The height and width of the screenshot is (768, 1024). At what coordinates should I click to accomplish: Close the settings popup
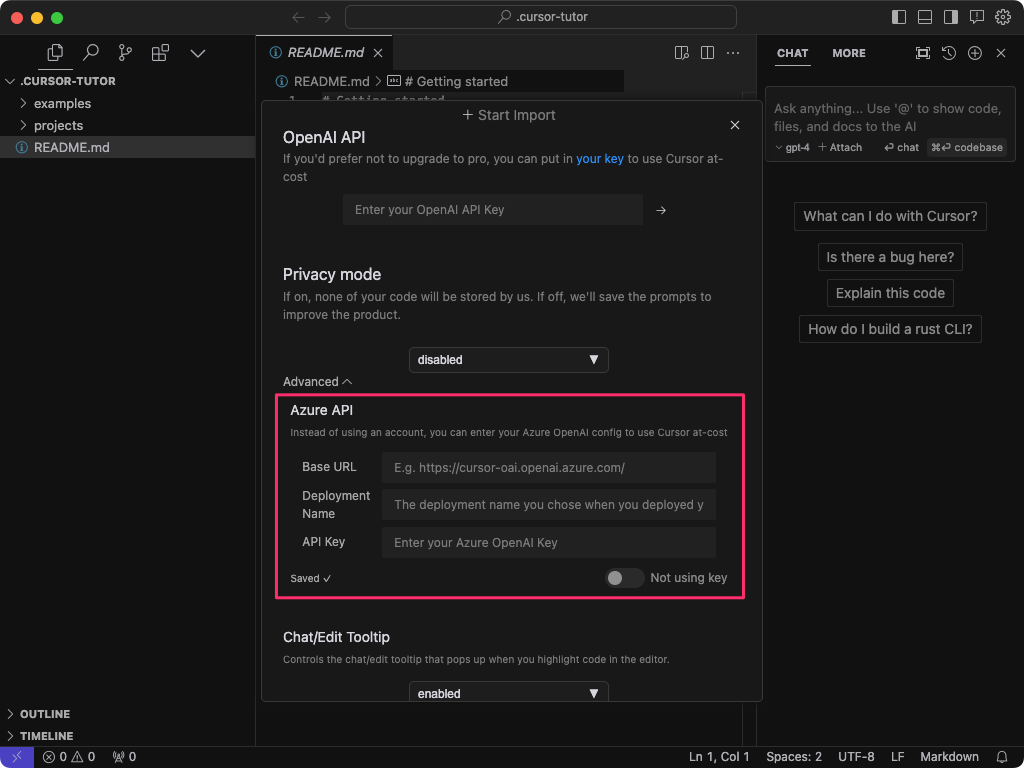[x=735, y=125]
